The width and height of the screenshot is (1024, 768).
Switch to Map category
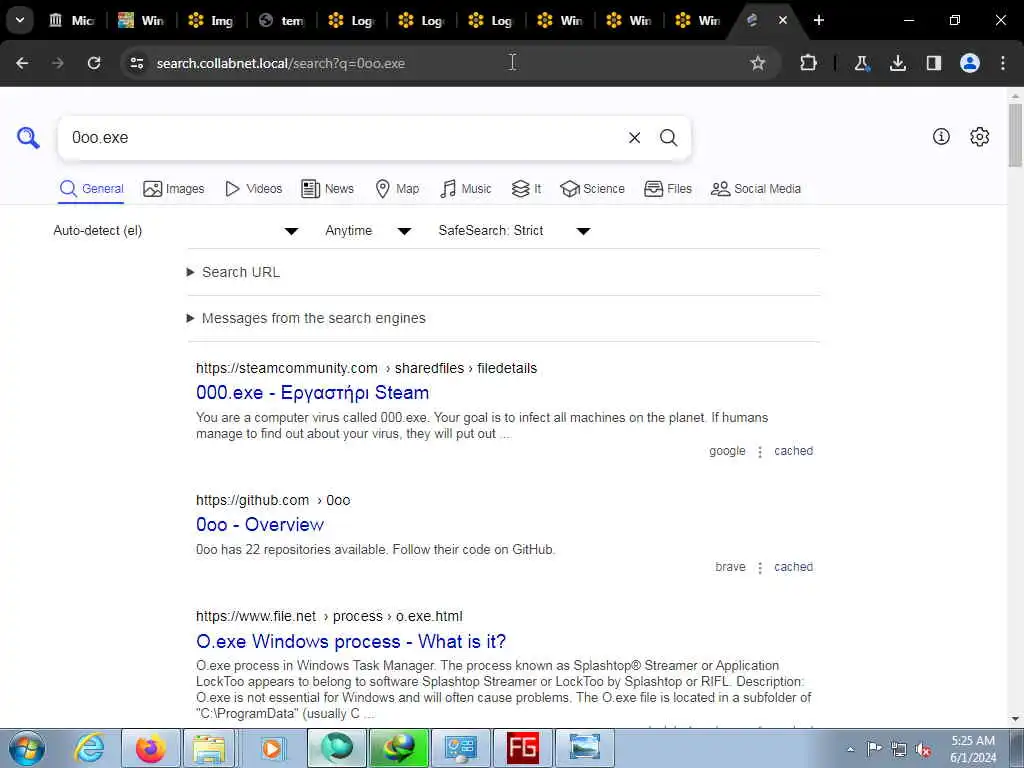click(397, 189)
